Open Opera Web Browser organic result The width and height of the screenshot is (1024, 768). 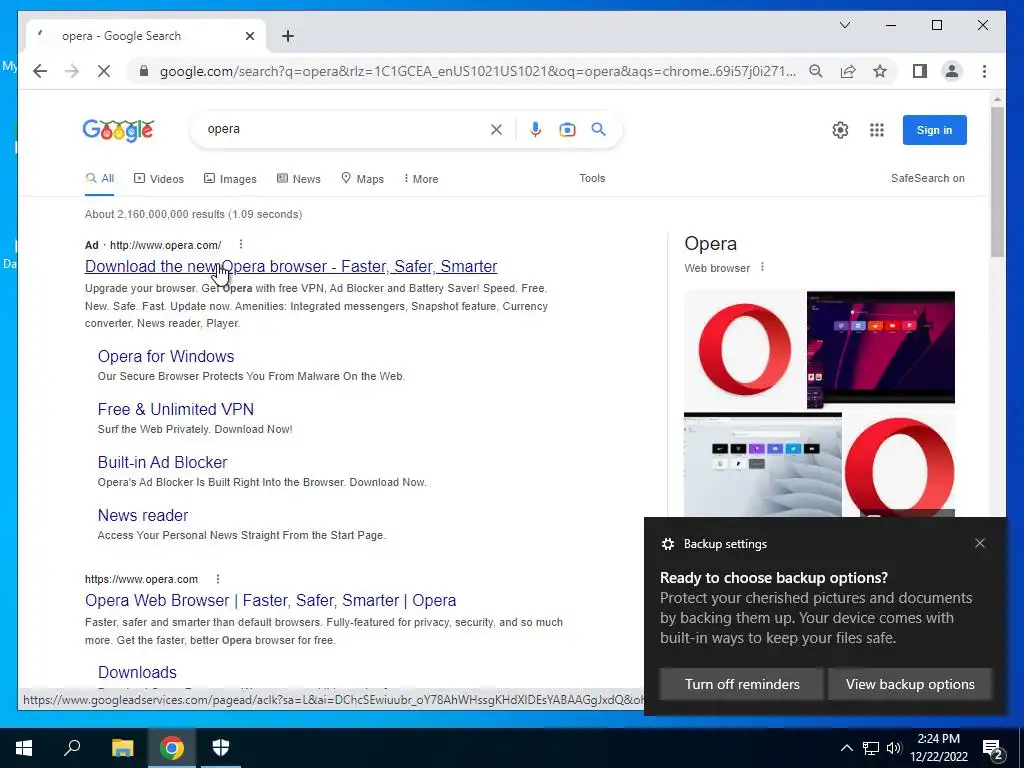point(270,600)
